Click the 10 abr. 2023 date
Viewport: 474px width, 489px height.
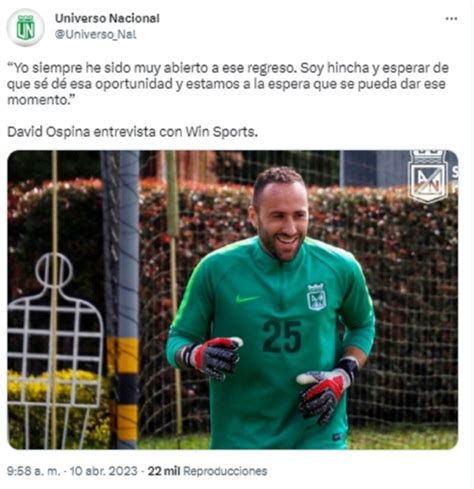tap(104, 471)
